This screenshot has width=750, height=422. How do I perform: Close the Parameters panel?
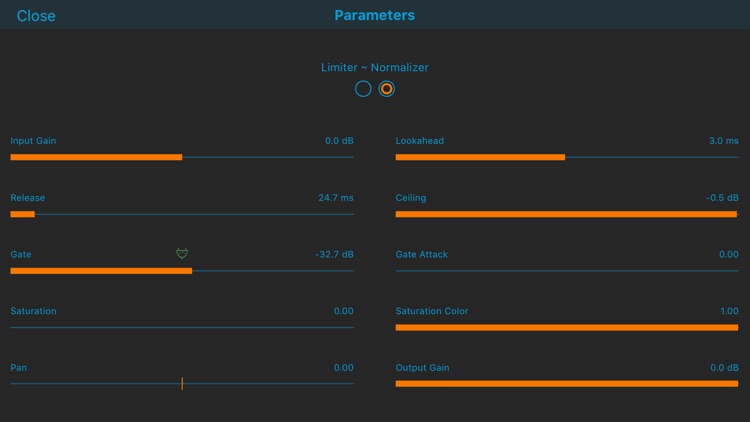click(36, 16)
